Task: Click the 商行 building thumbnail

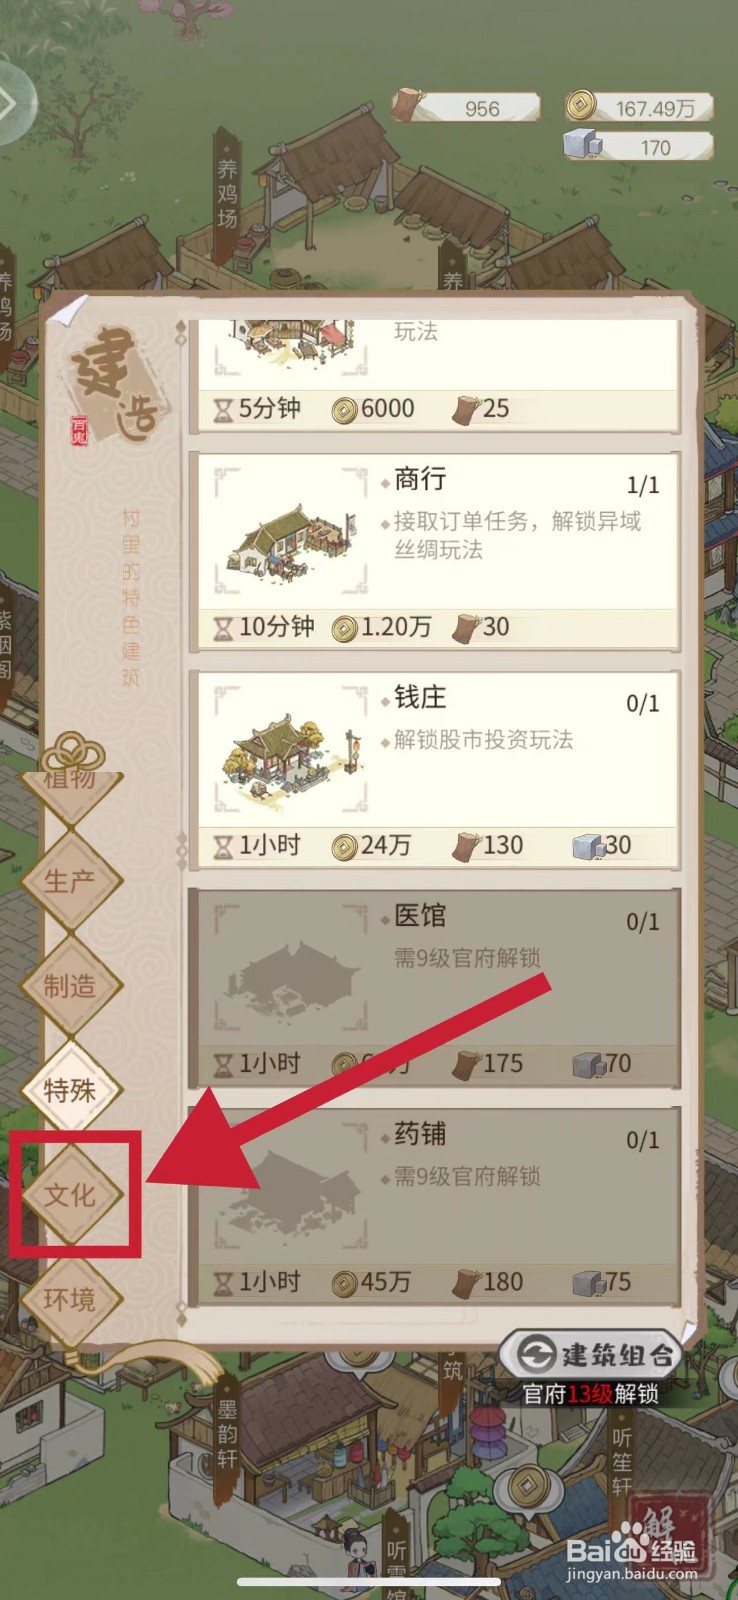Action: tap(291, 540)
